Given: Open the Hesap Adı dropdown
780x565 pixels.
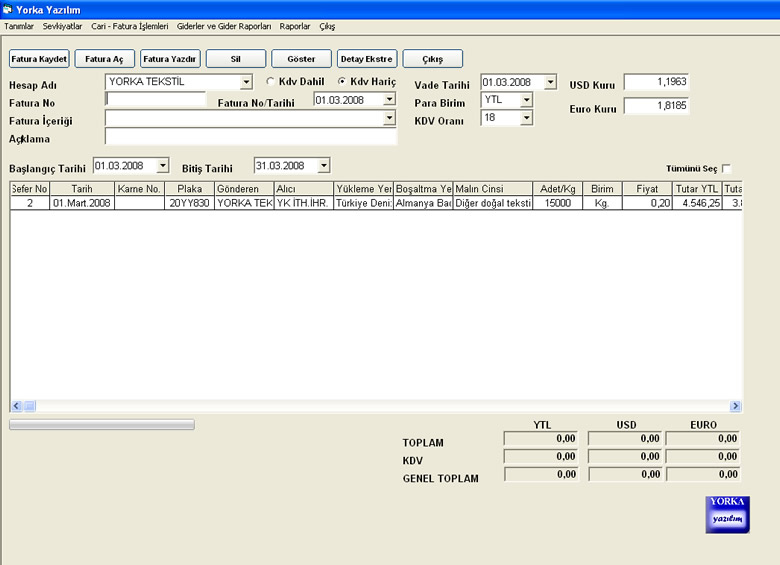Looking at the screenshot, I should (246, 82).
